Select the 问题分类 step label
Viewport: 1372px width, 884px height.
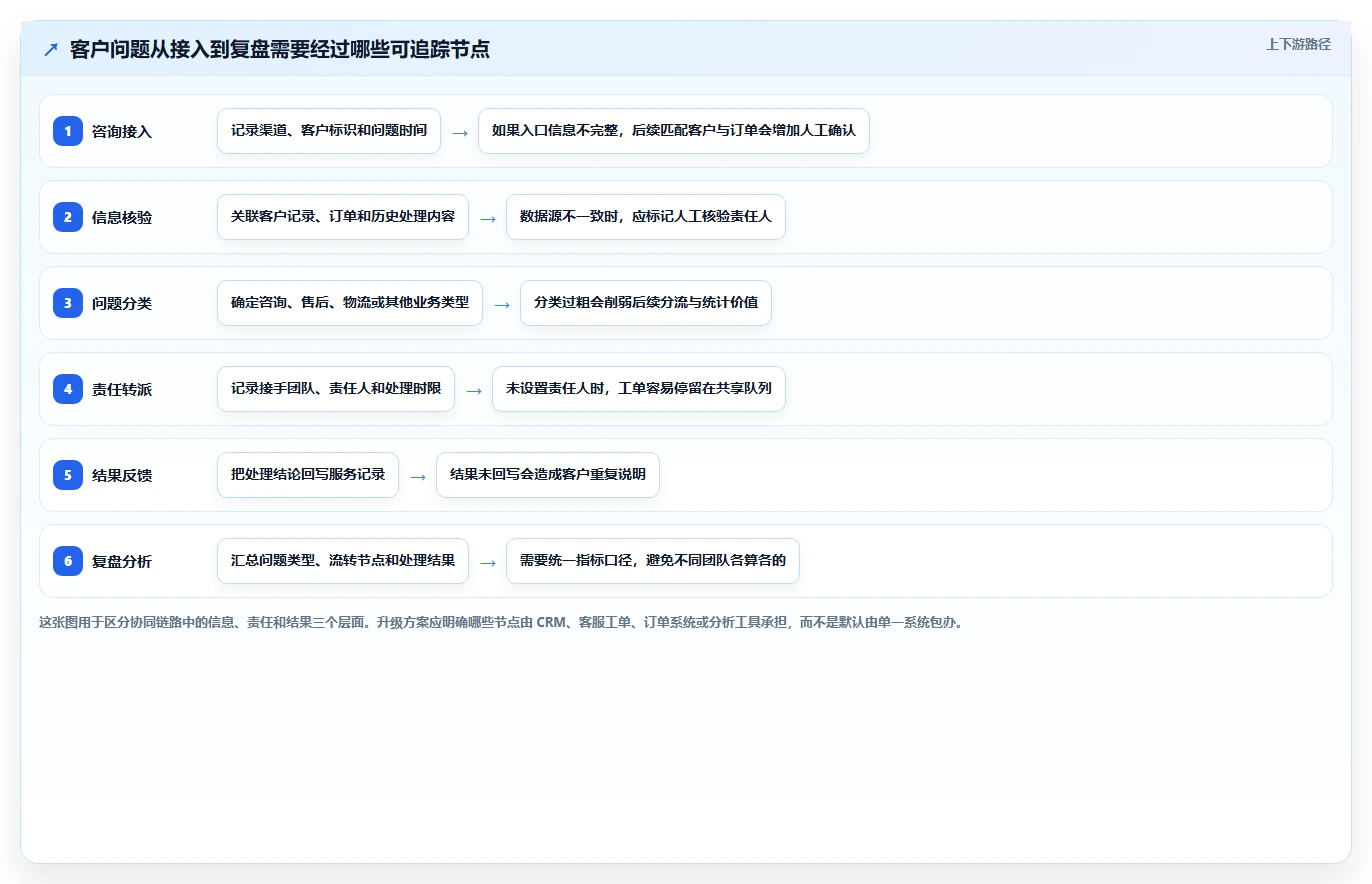pyautogui.click(x=122, y=303)
